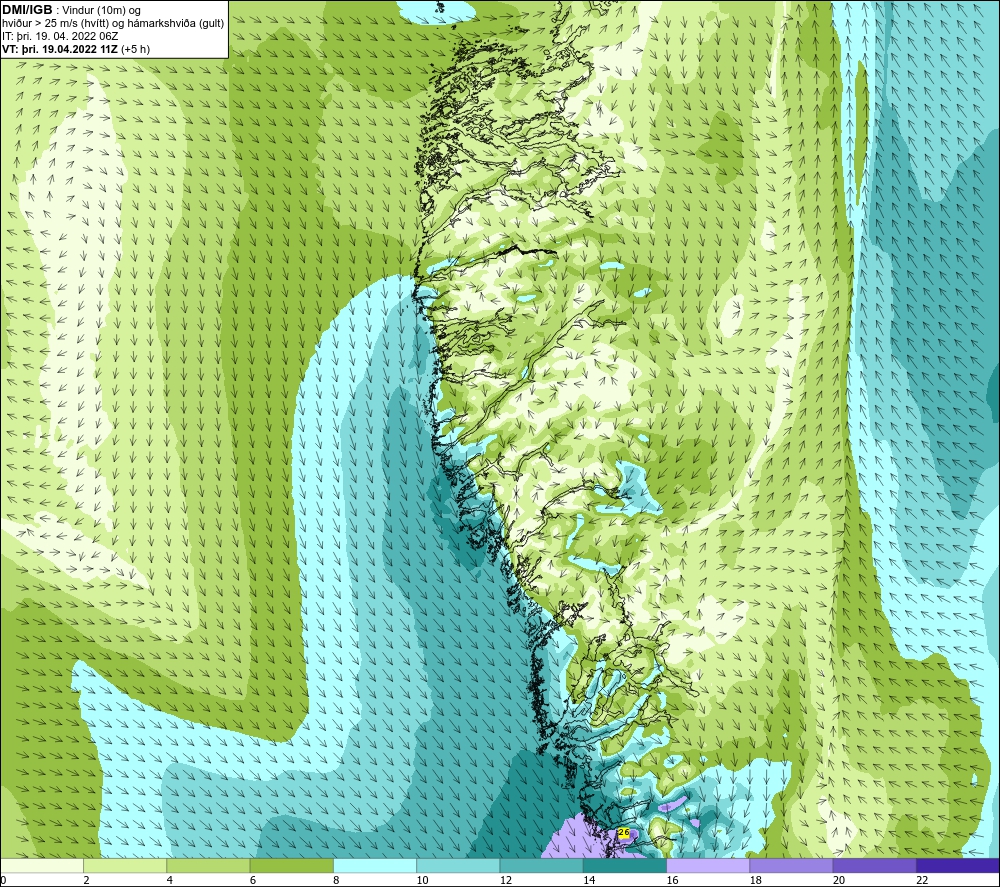The image size is (1000, 887).
Task: Click the 'IT: þri. 19. 04. 2022 06Z' line
Action: pos(60,36)
